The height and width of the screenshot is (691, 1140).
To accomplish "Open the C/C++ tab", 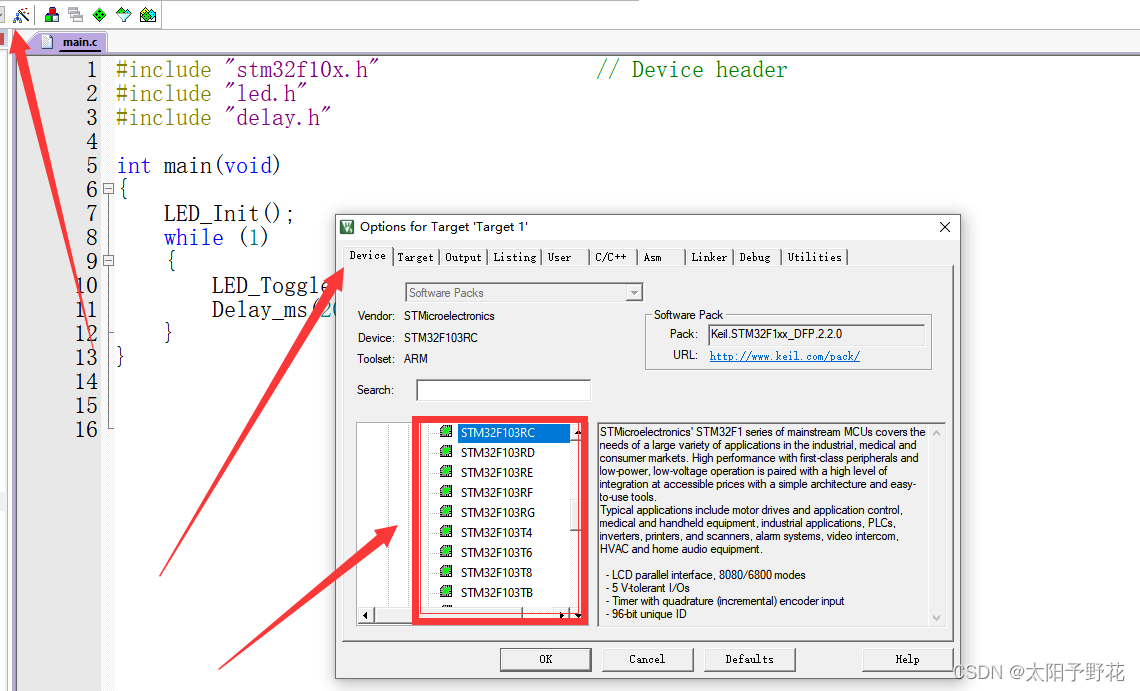I will (x=611, y=257).
